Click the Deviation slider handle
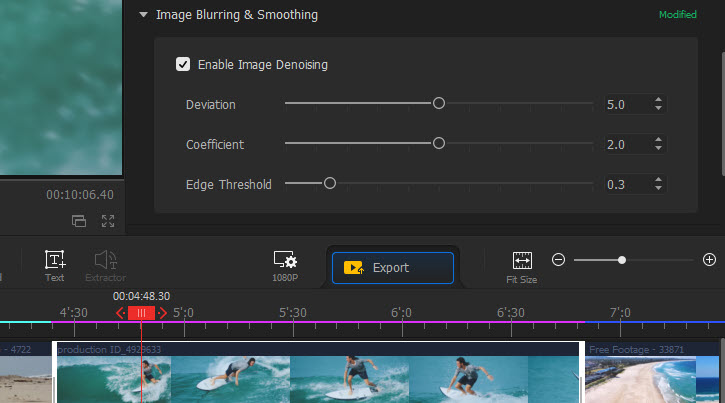Viewport: 725px width, 403px height. (x=438, y=103)
